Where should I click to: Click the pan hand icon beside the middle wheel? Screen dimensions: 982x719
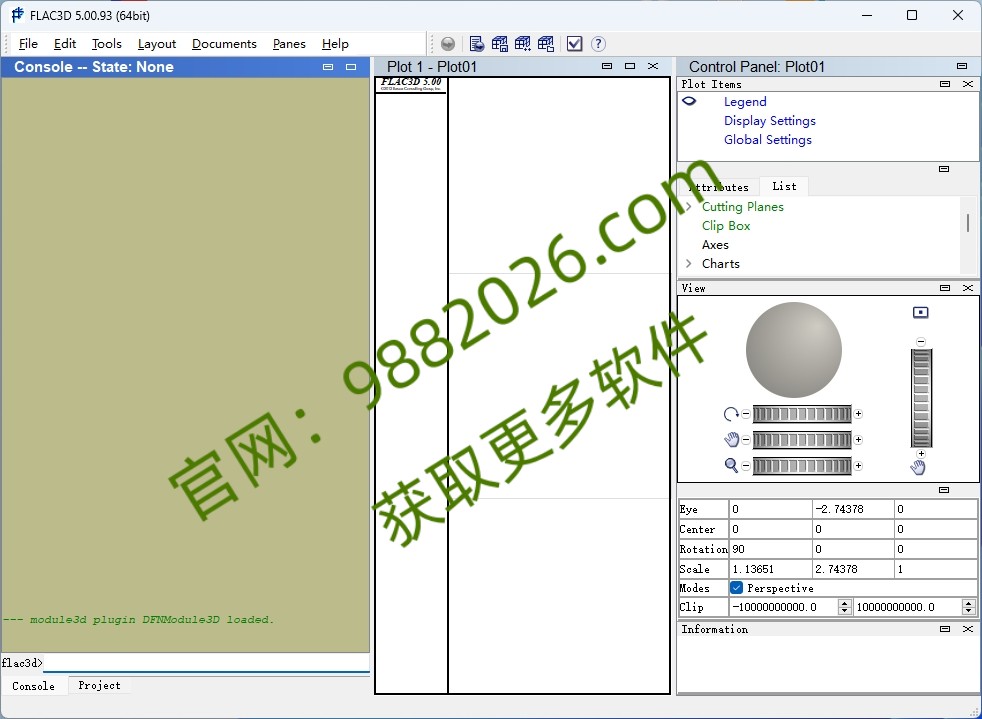pos(731,440)
